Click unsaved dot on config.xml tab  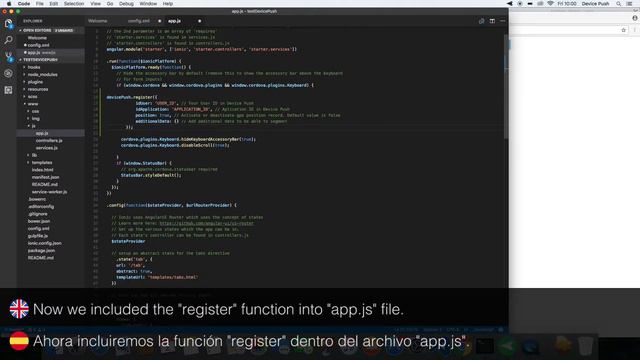160,21
